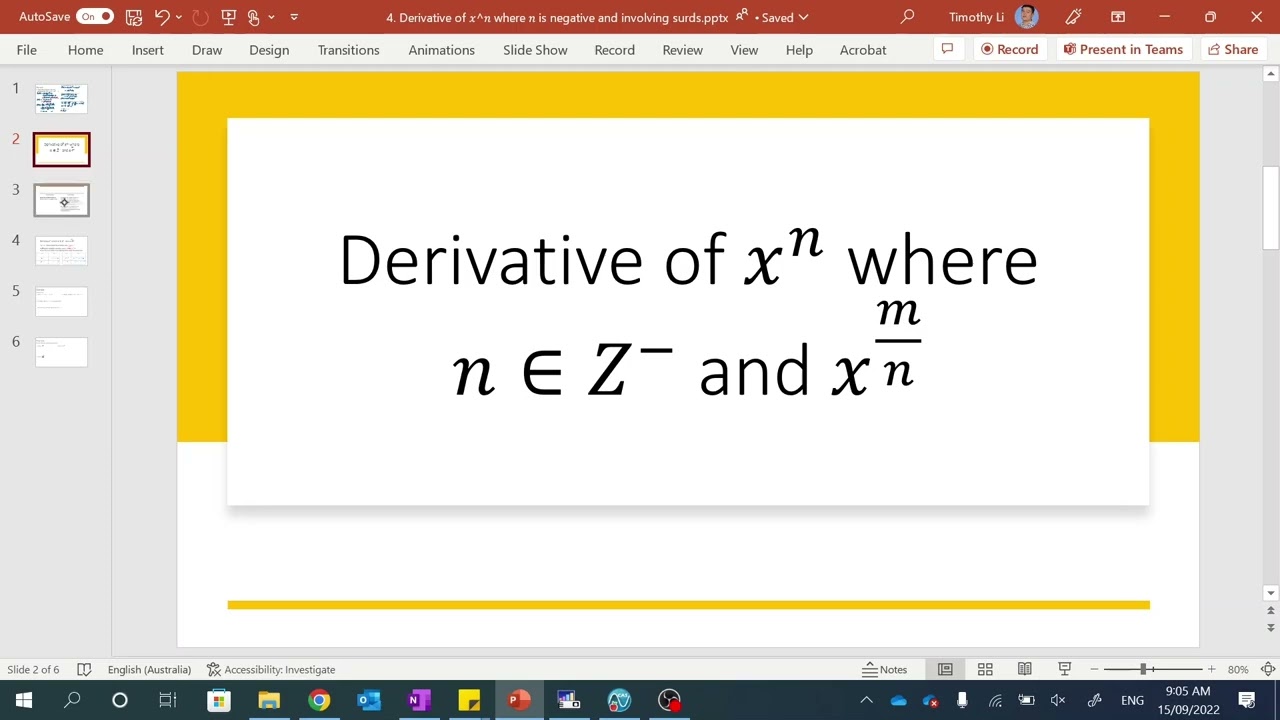Image resolution: width=1280 pixels, height=720 pixels.
Task: Toggle the Notes pane
Action: pyautogui.click(x=885, y=670)
